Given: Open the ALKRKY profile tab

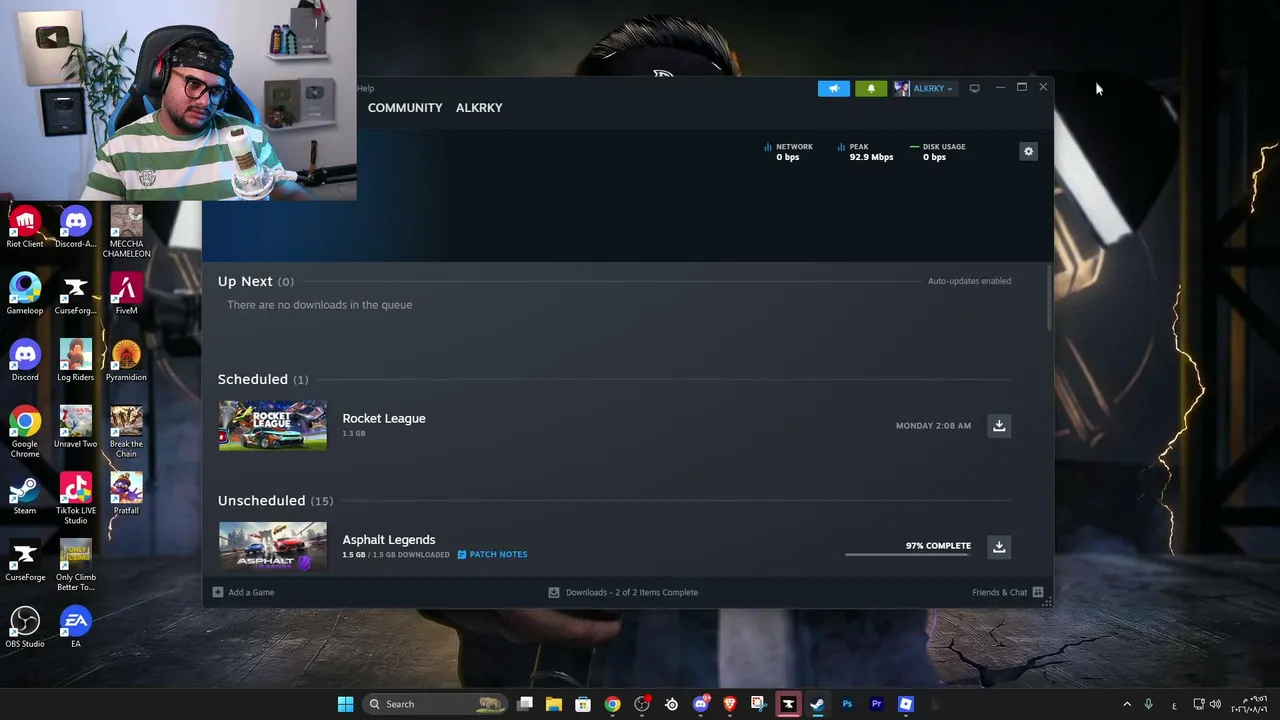Looking at the screenshot, I should click(x=479, y=107).
